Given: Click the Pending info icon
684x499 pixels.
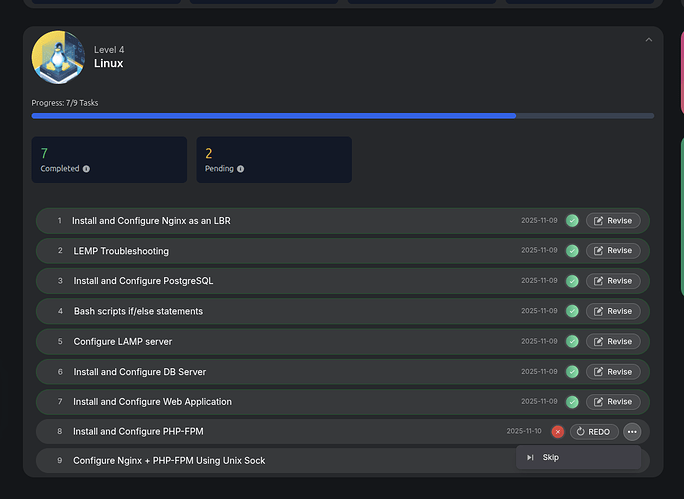Looking at the screenshot, I should [x=241, y=169].
